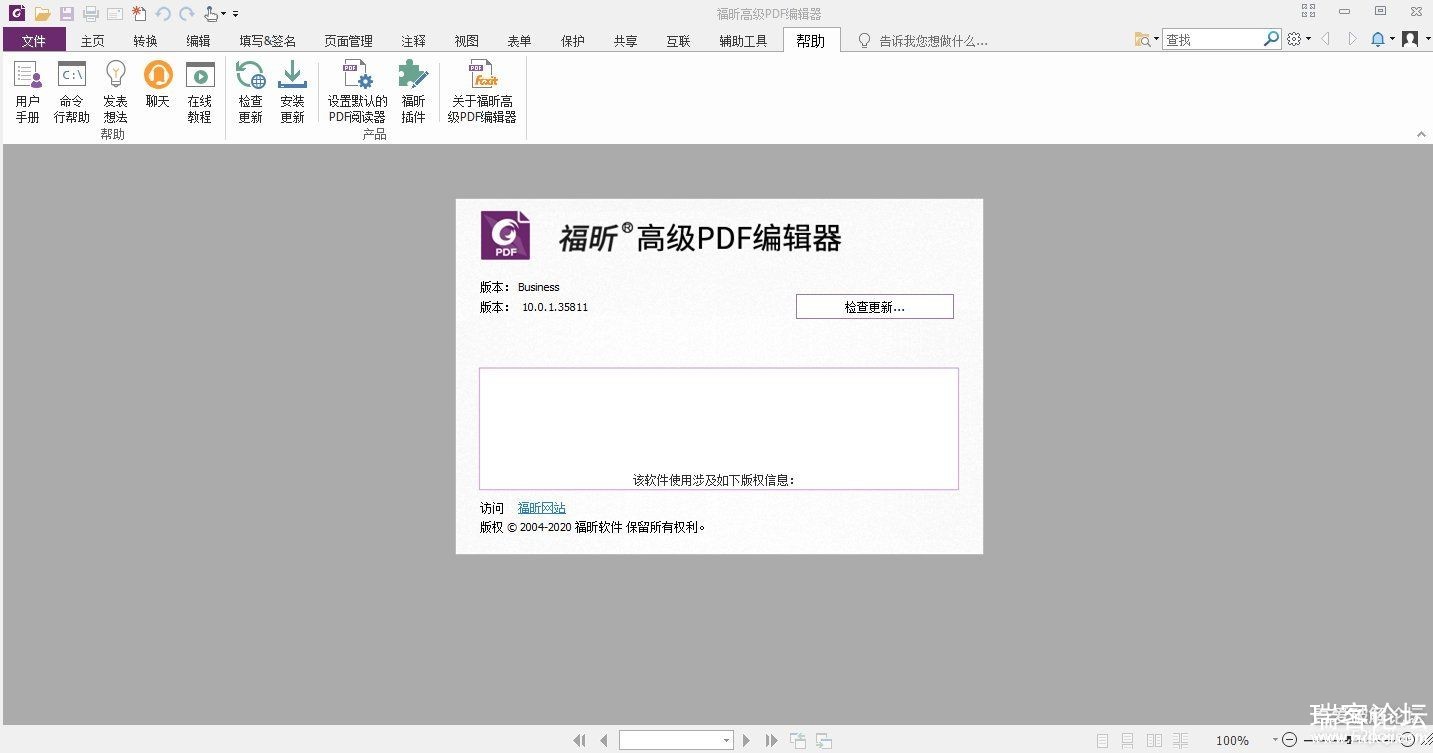Switch to continuous page view
This screenshot has height=753, width=1433.
pyautogui.click(x=1127, y=741)
